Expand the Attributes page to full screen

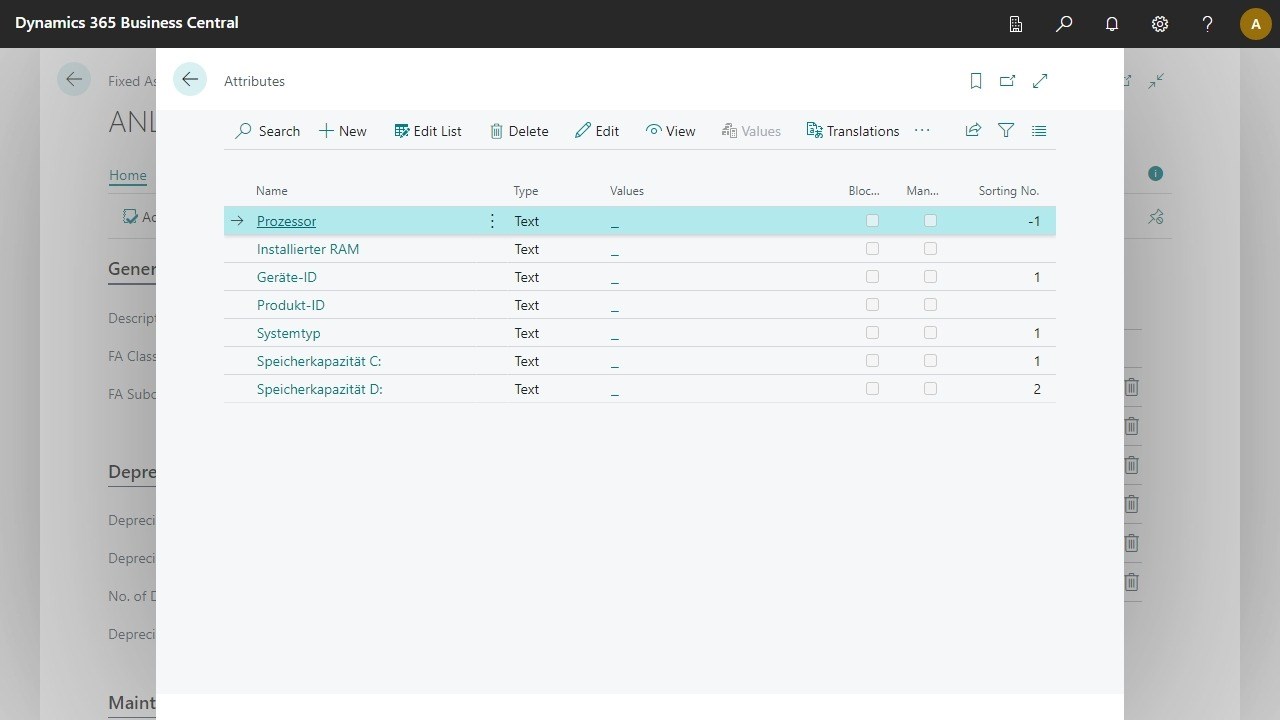pyautogui.click(x=1040, y=81)
